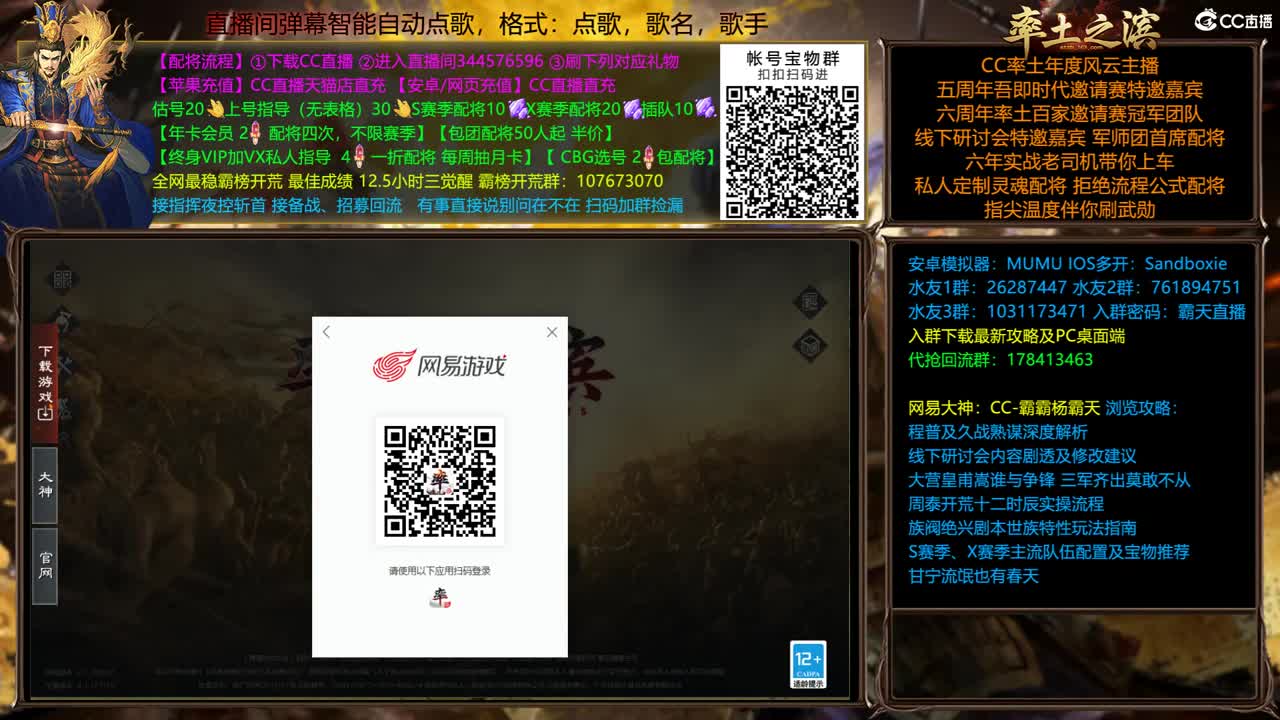
Task: Click the line 六年实战老司机带你上车
Action: point(1069,162)
